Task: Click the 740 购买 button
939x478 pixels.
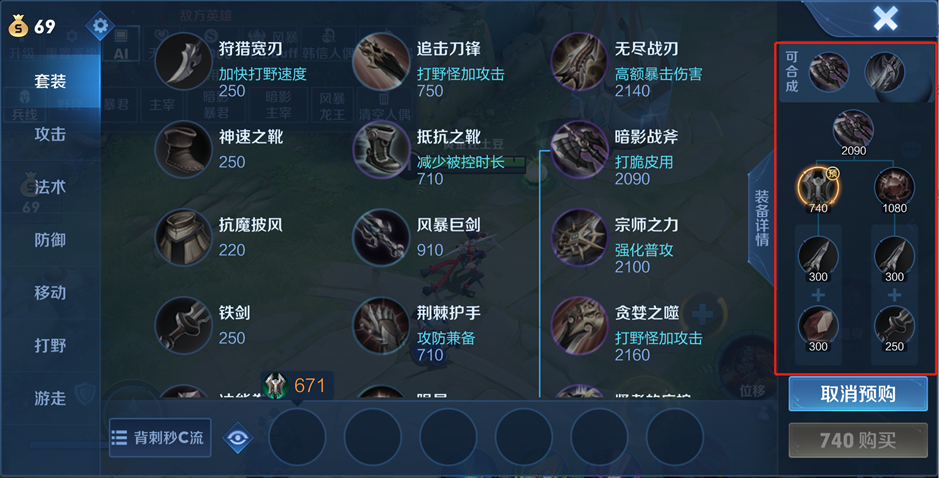Action: pos(858,441)
